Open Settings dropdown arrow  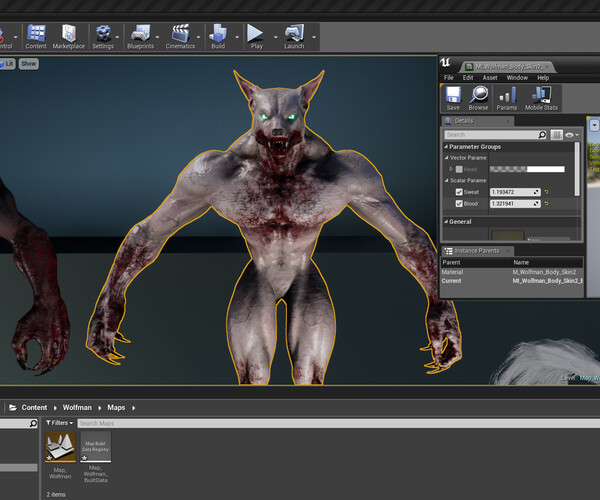click(117, 37)
